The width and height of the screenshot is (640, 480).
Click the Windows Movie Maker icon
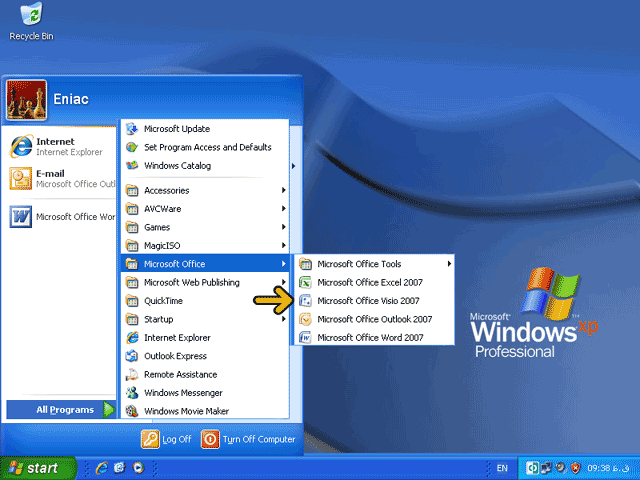133,411
